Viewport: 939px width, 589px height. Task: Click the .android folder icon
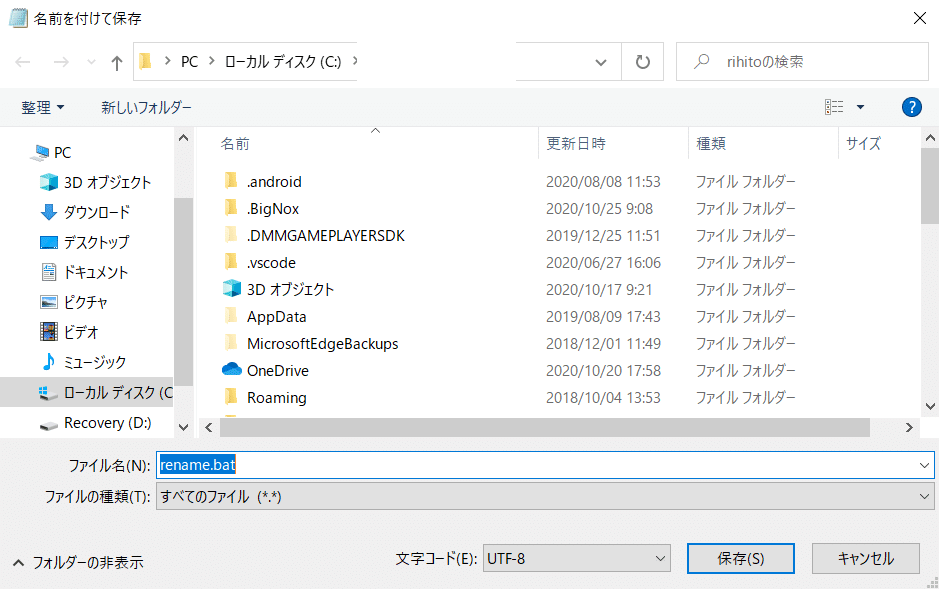[x=231, y=181]
